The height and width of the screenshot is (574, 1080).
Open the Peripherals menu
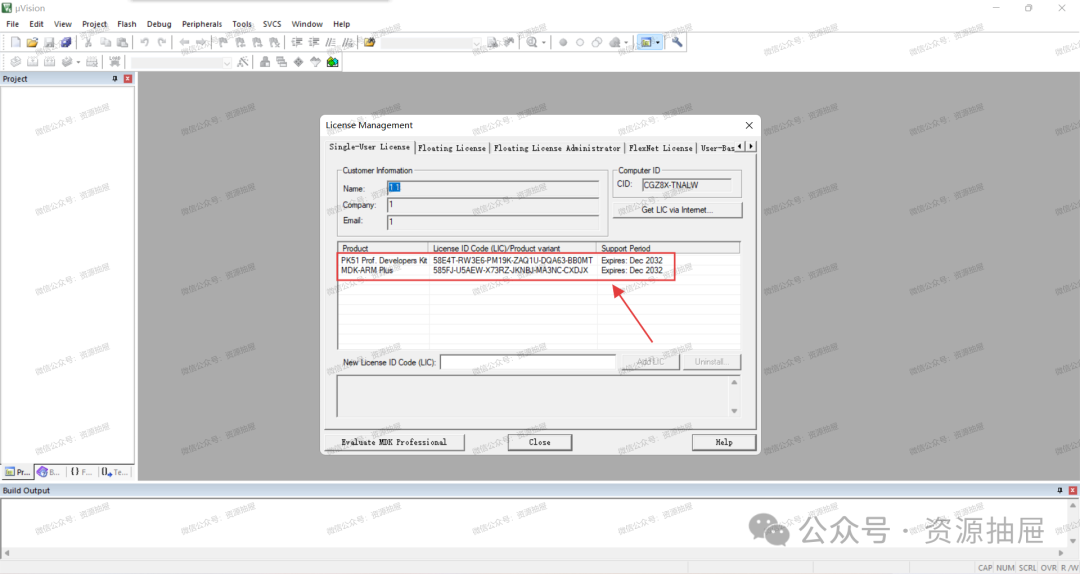tap(202, 24)
